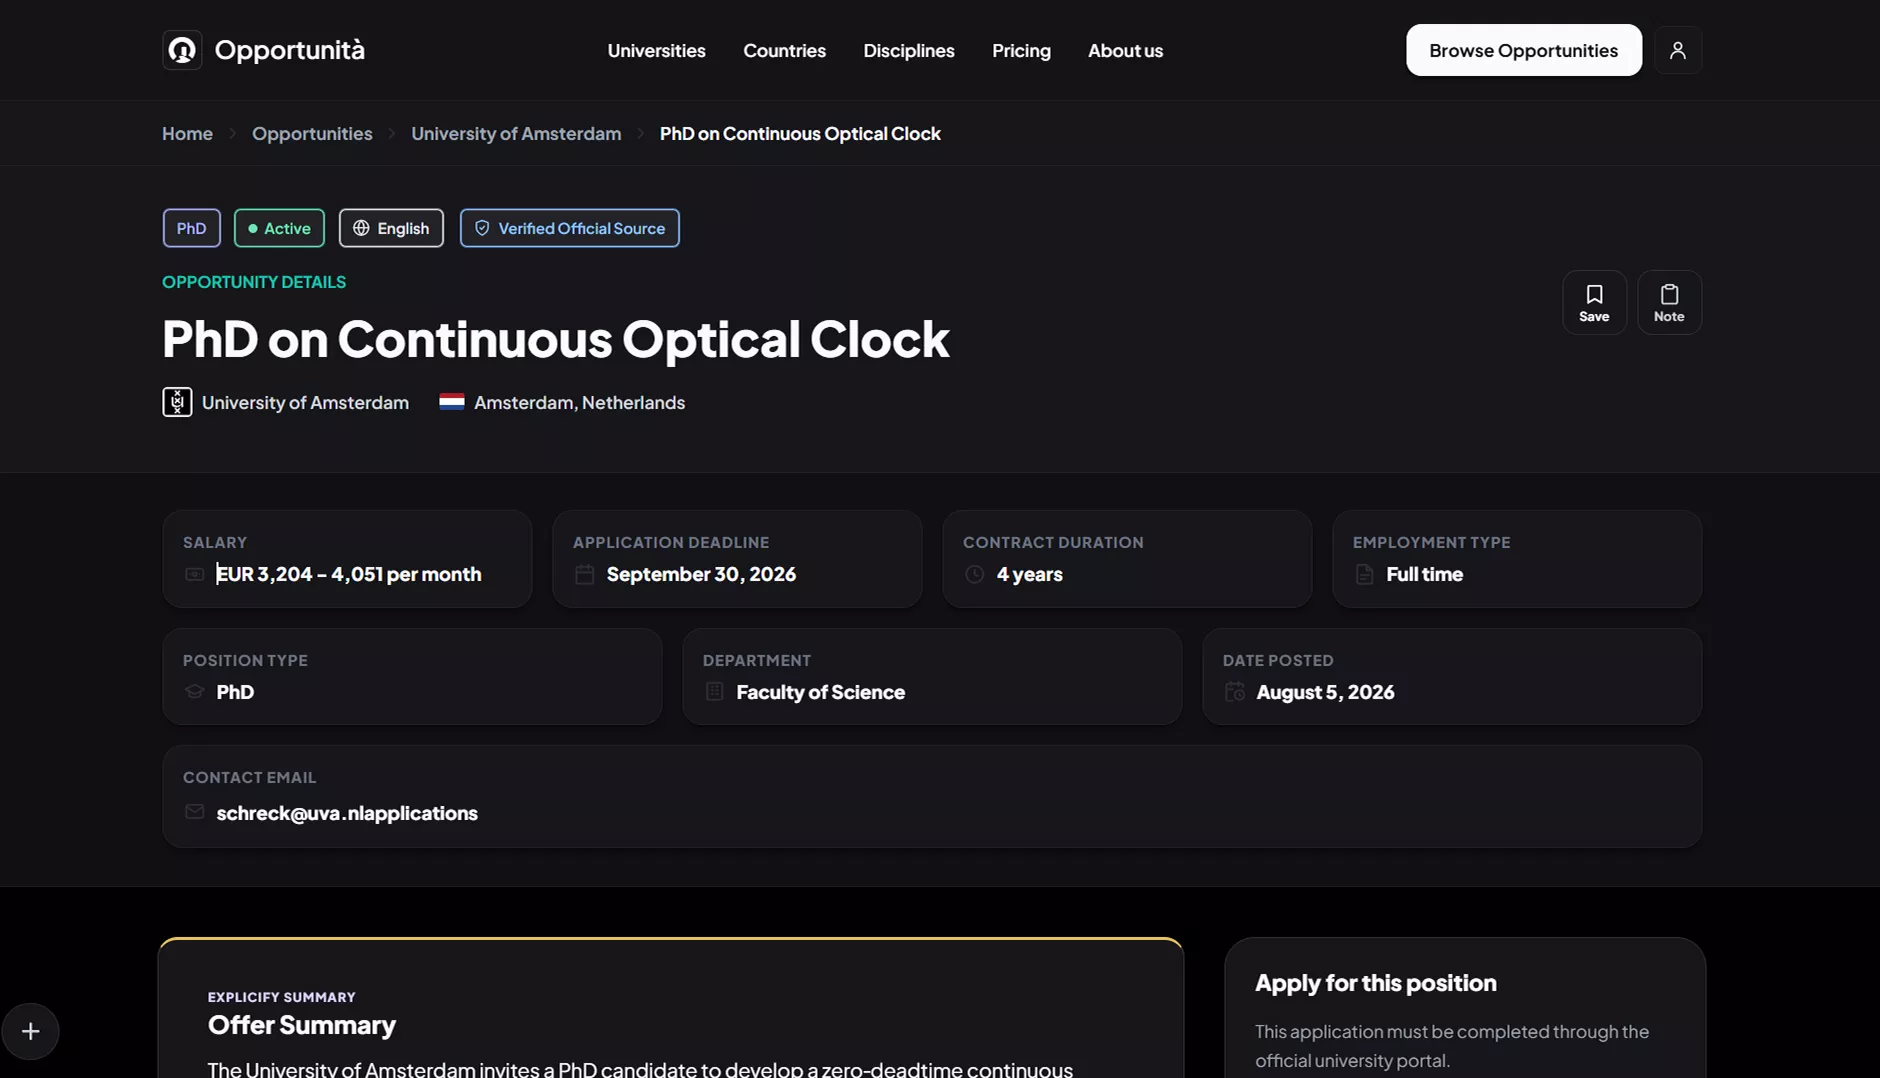
Task: Navigate to Home in breadcrumb
Action: pos(187,133)
